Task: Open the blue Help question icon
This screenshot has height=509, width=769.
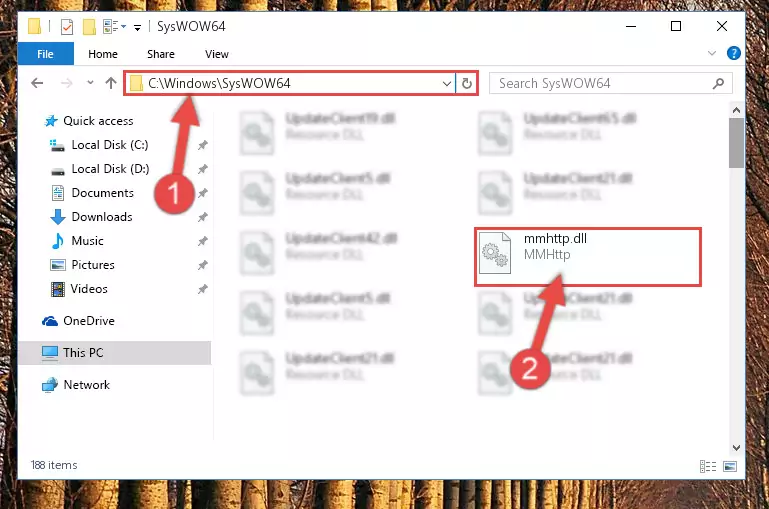Action: (734, 53)
